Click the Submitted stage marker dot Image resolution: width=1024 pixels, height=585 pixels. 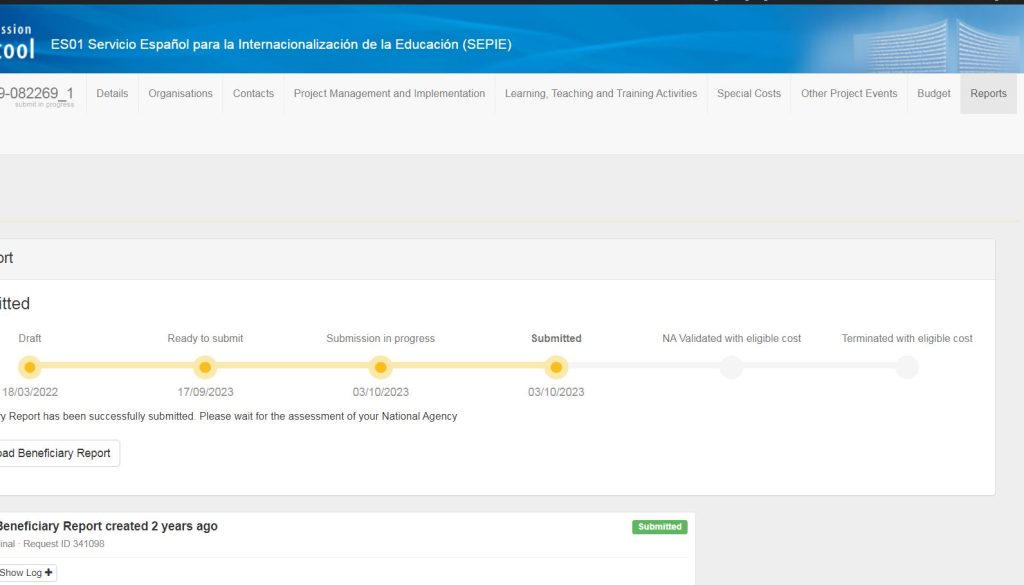coord(556,368)
